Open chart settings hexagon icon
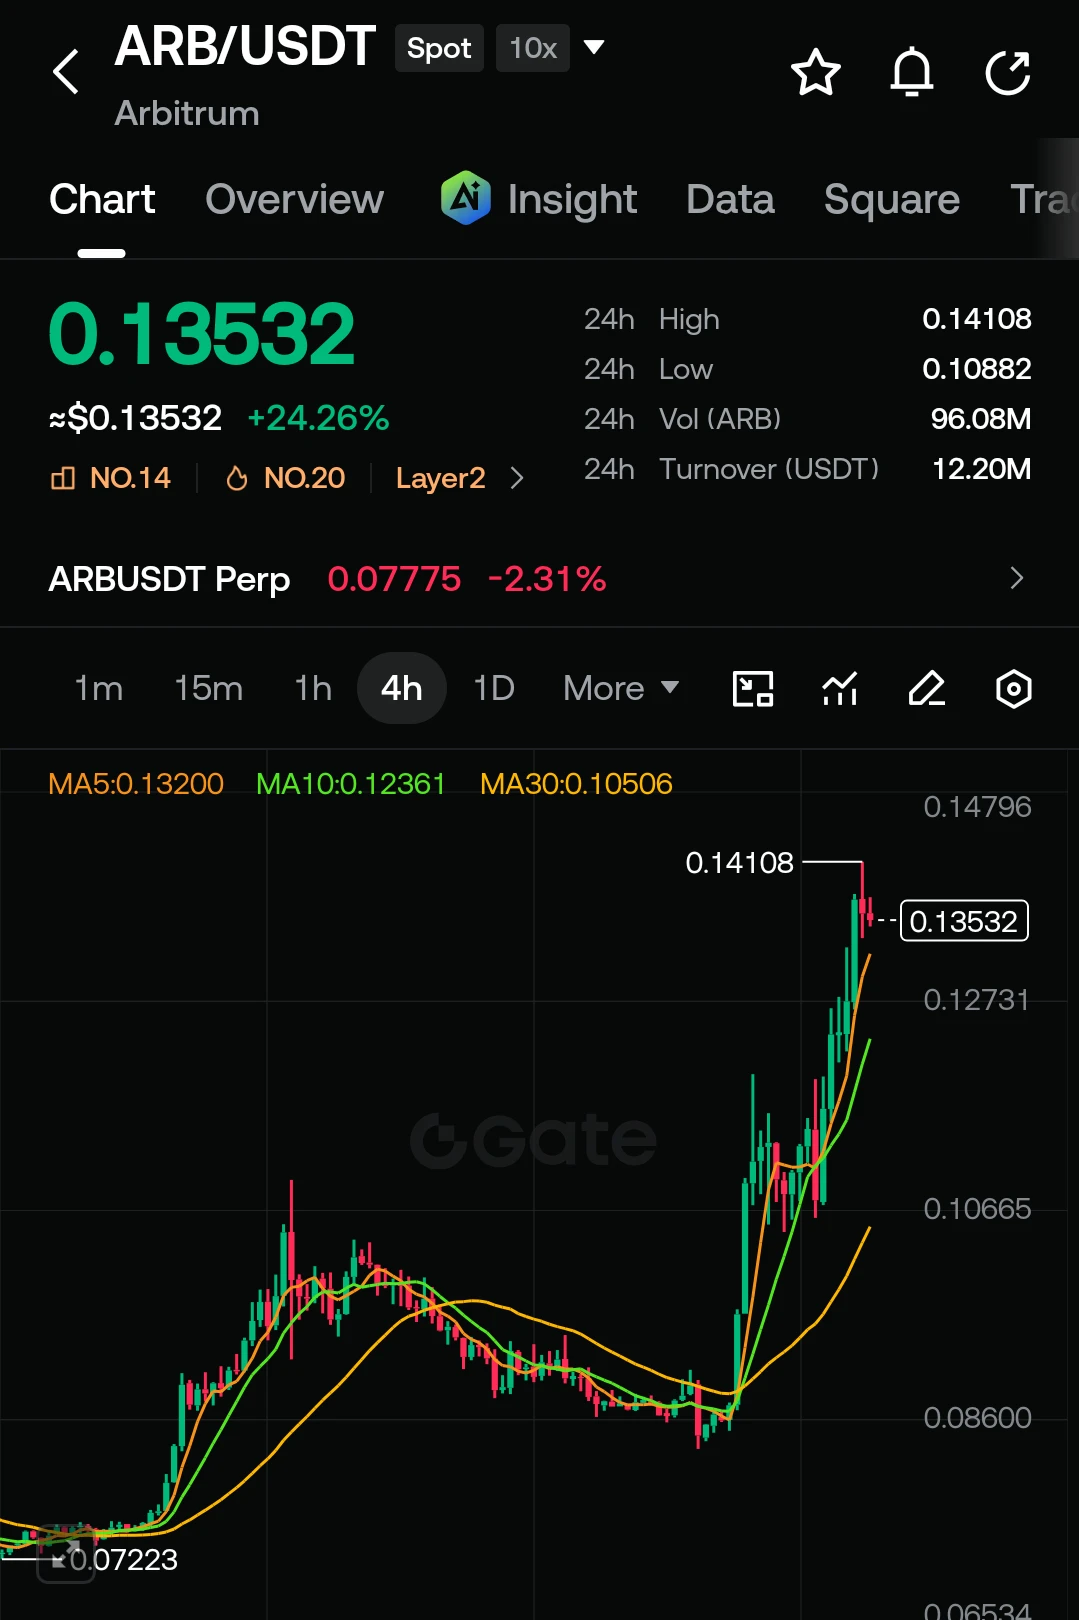 click(x=1014, y=689)
